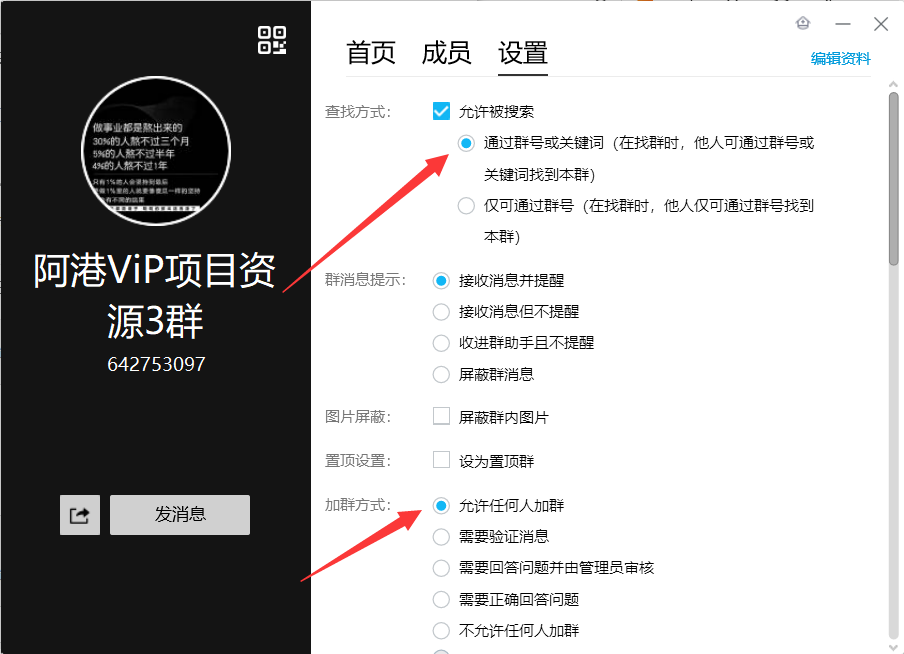Switch to the 首页 tab
This screenshot has width=904, height=654.
[370, 54]
